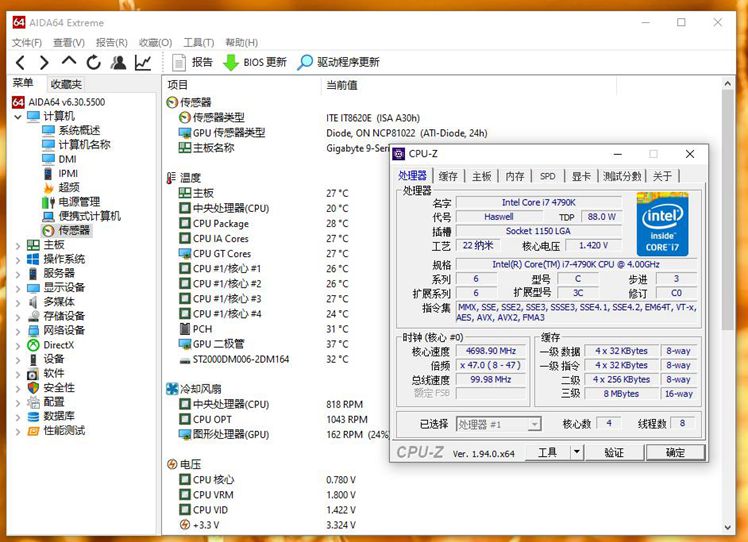The width and height of the screenshot is (748, 542).
Task: Switch to the CPU-Z 显卡 tab
Action: point(581,176)
